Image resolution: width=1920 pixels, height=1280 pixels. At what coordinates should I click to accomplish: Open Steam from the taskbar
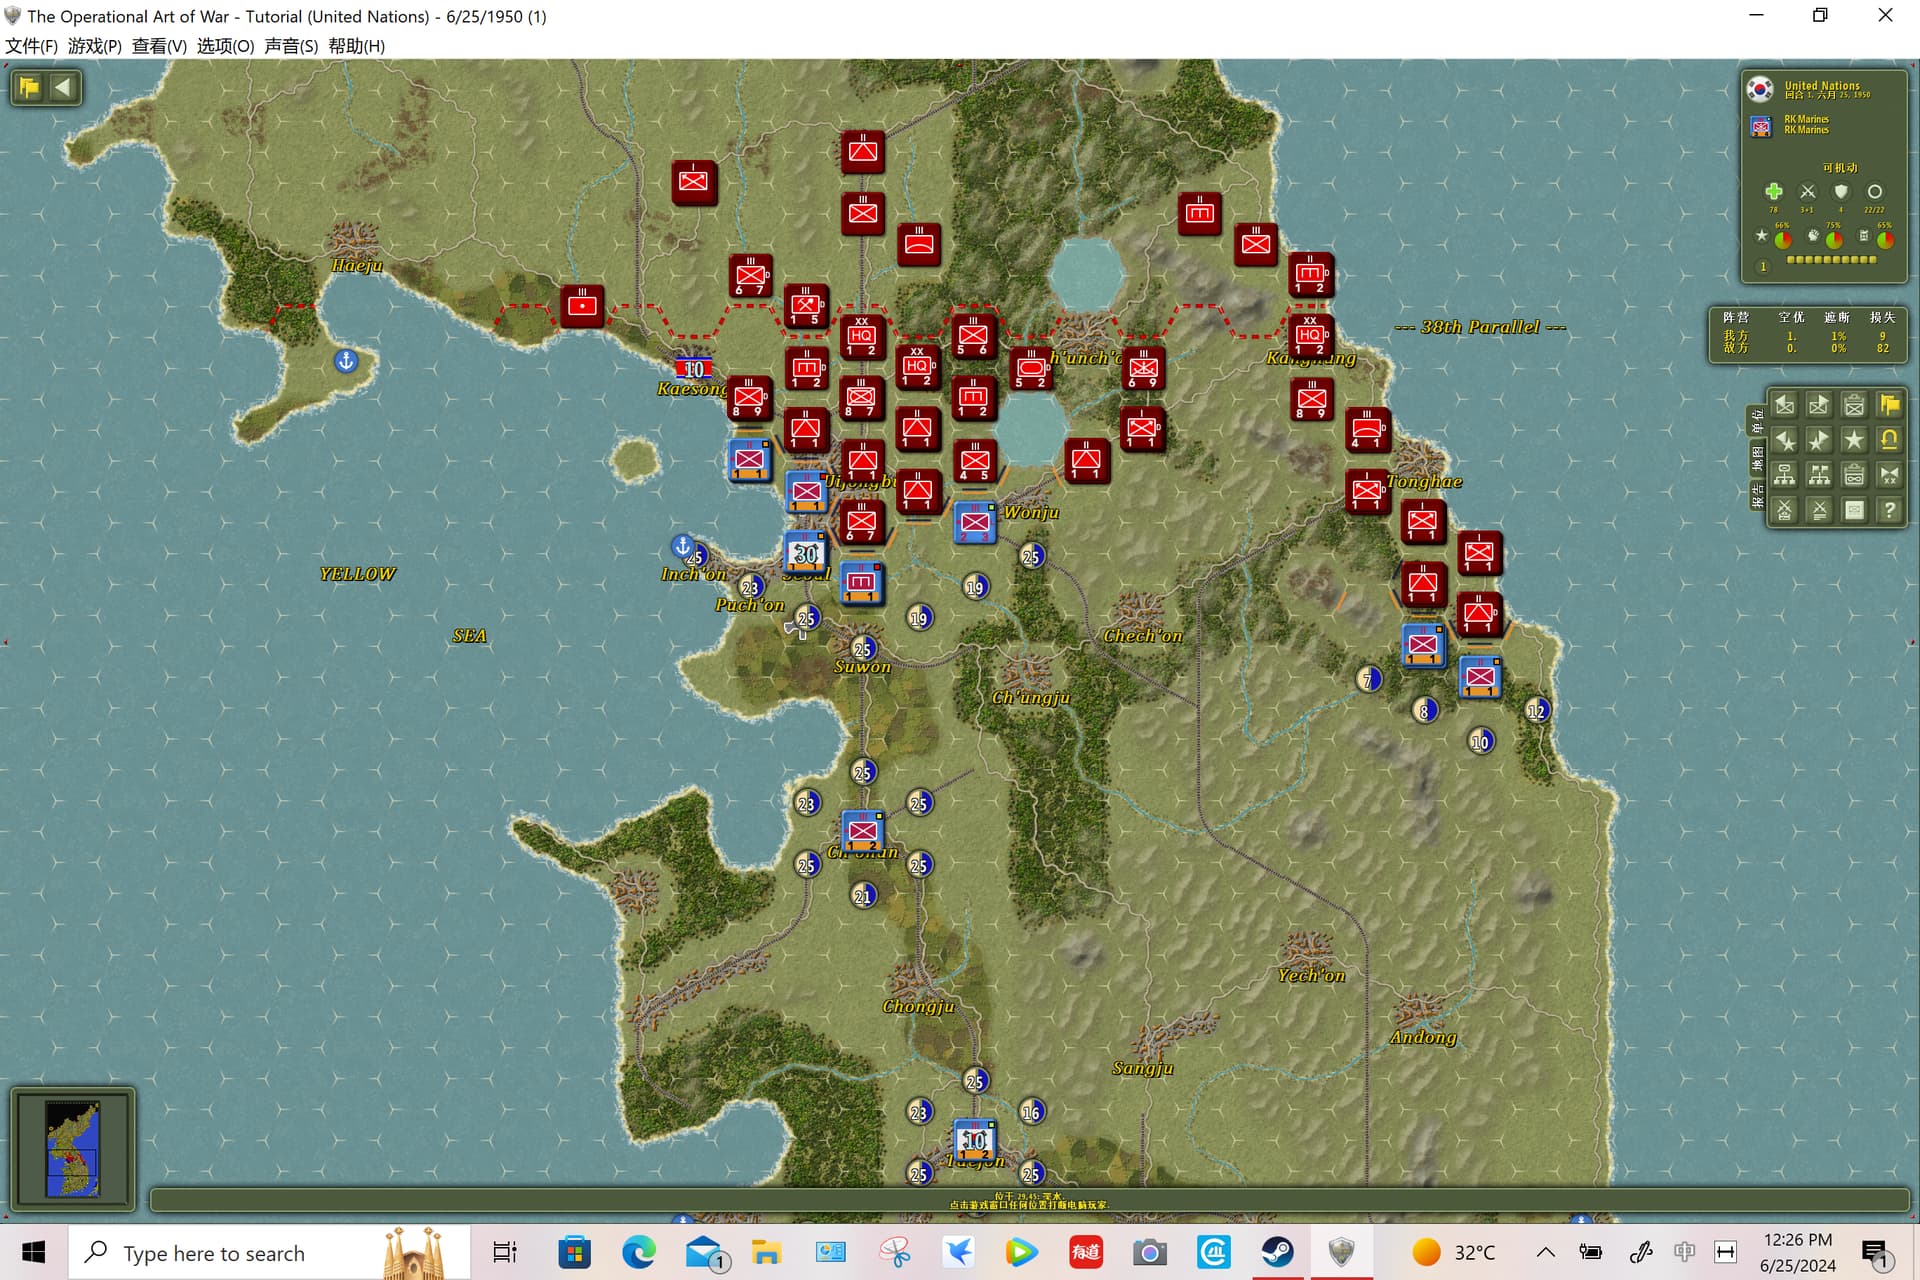(x=1277, y=1252)
